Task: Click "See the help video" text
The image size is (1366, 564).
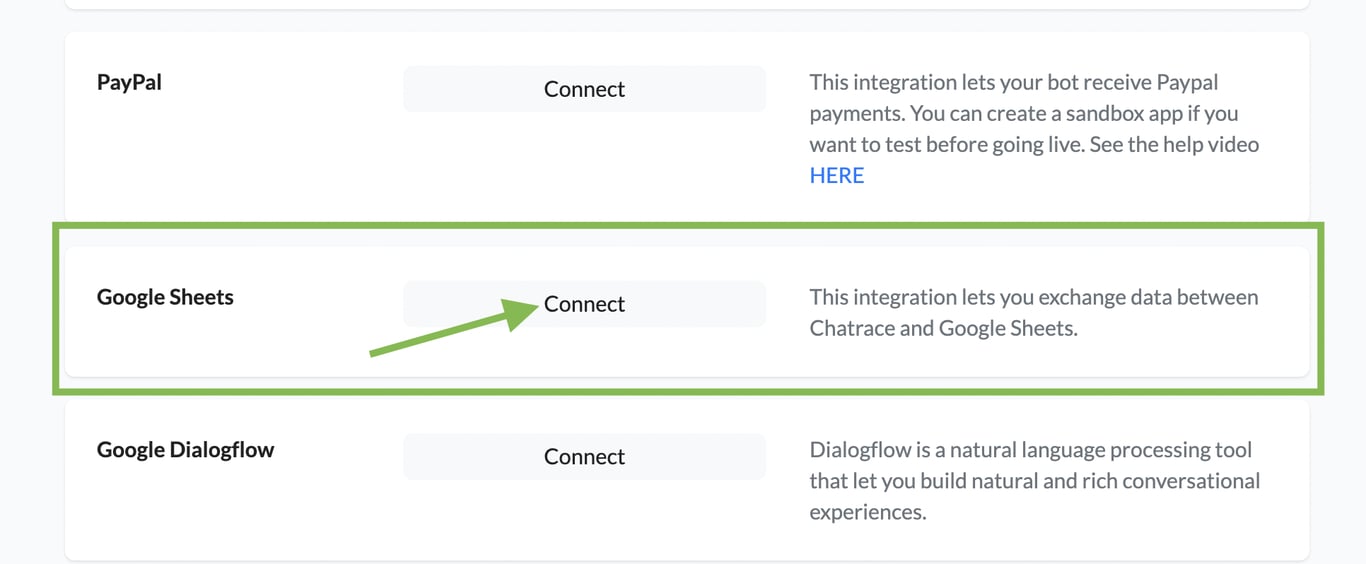Action: pos(1160,145)
